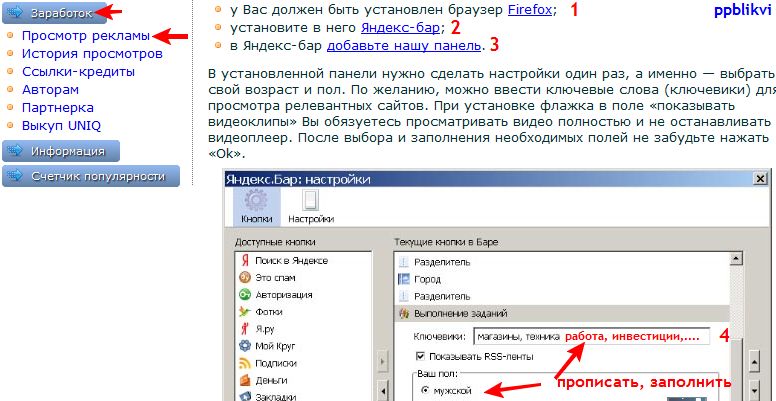Select the Авторизация key icon
Image resolution: width=776 pixels, height=401 pixels.
pos(245,295)
